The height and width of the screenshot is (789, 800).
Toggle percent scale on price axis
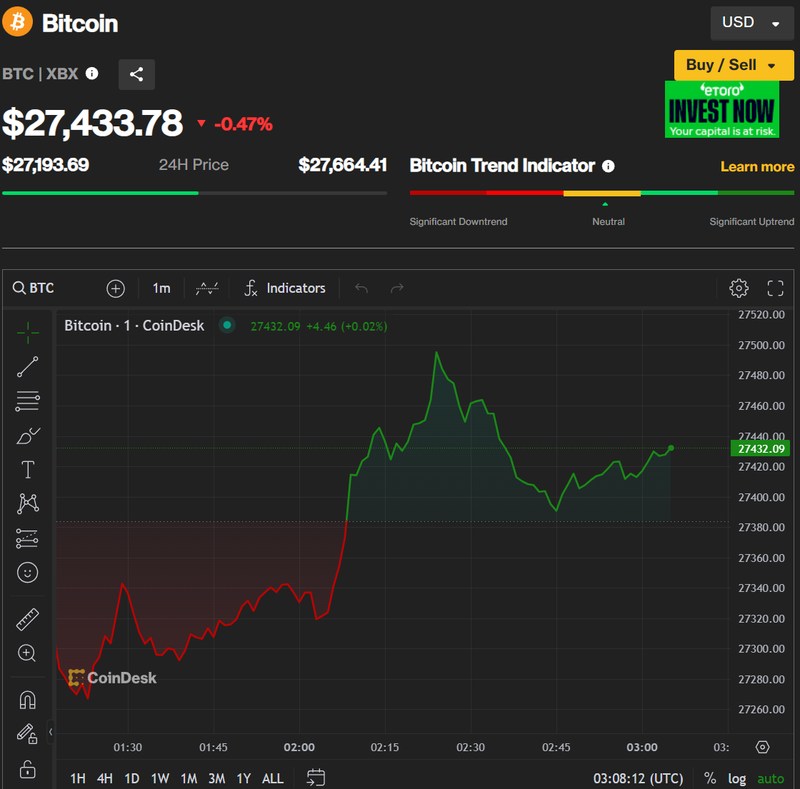click(x=710, y=778)
